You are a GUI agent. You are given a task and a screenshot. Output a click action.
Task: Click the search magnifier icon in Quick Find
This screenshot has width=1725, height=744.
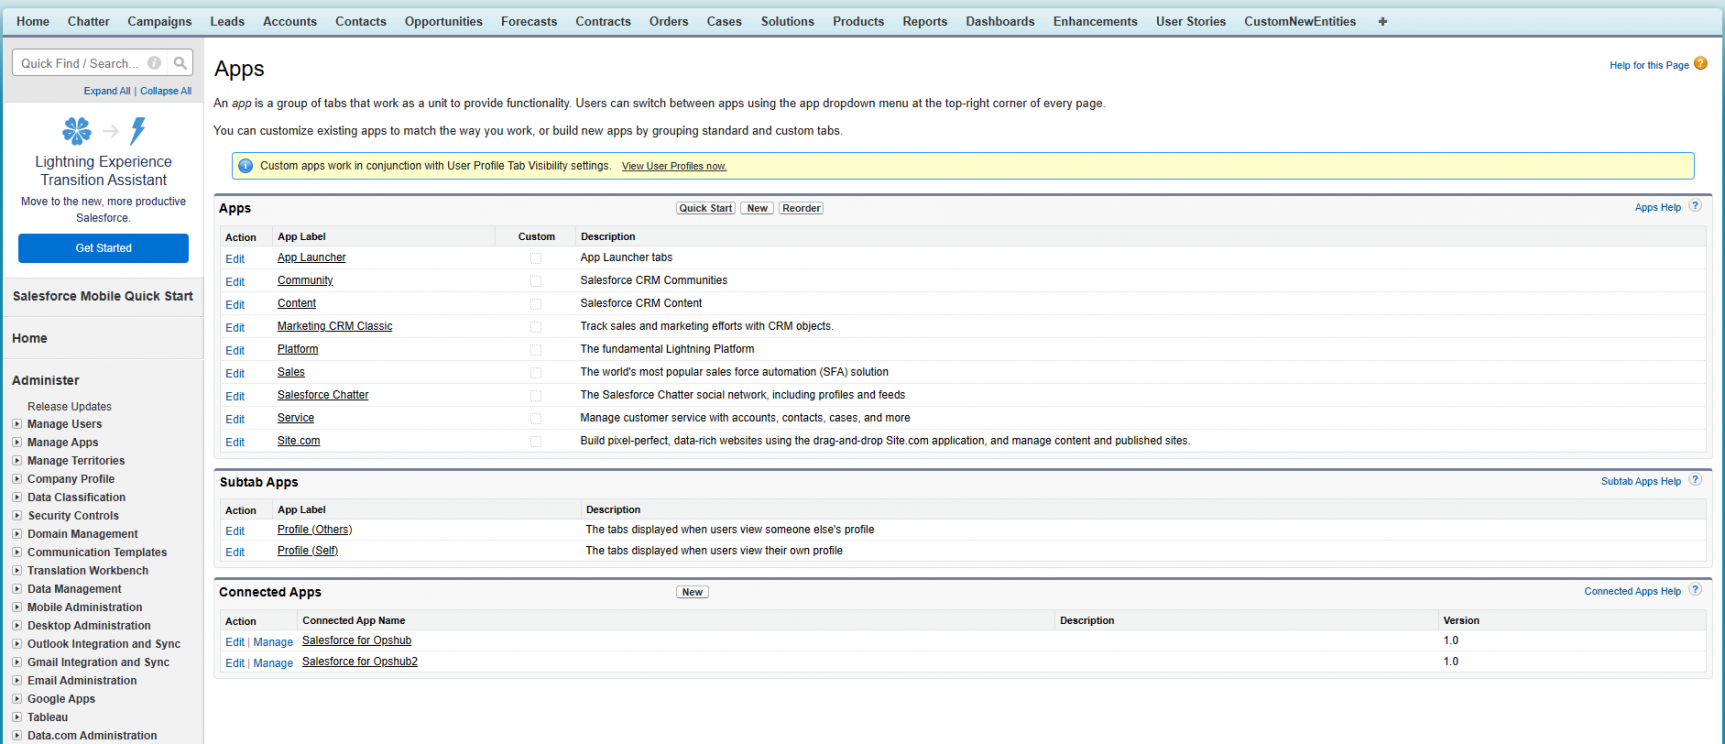pyautogui.click(x=180, y=63)
